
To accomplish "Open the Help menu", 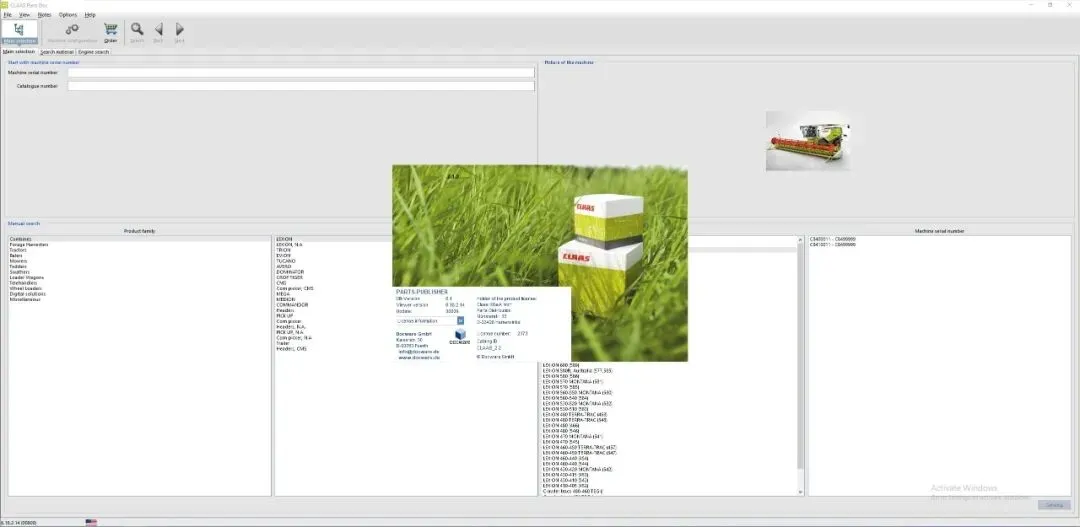I will click(x=90, y=14).
